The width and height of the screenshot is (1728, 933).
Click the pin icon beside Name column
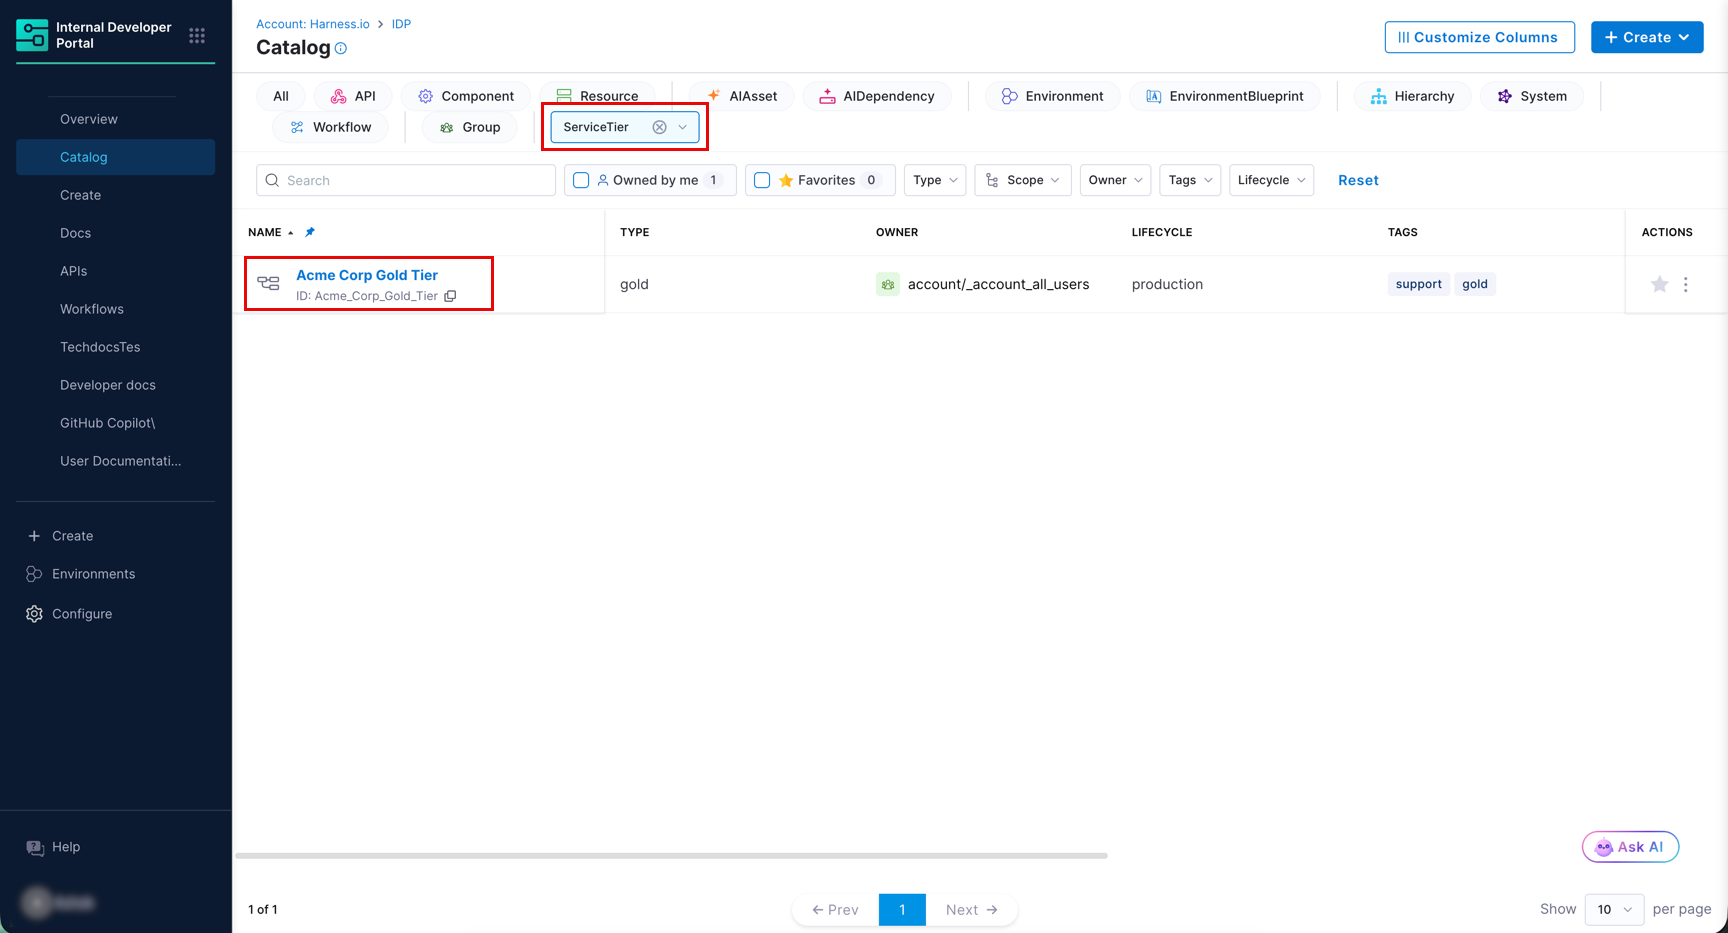pyautogui.click(x=310, y=232)
